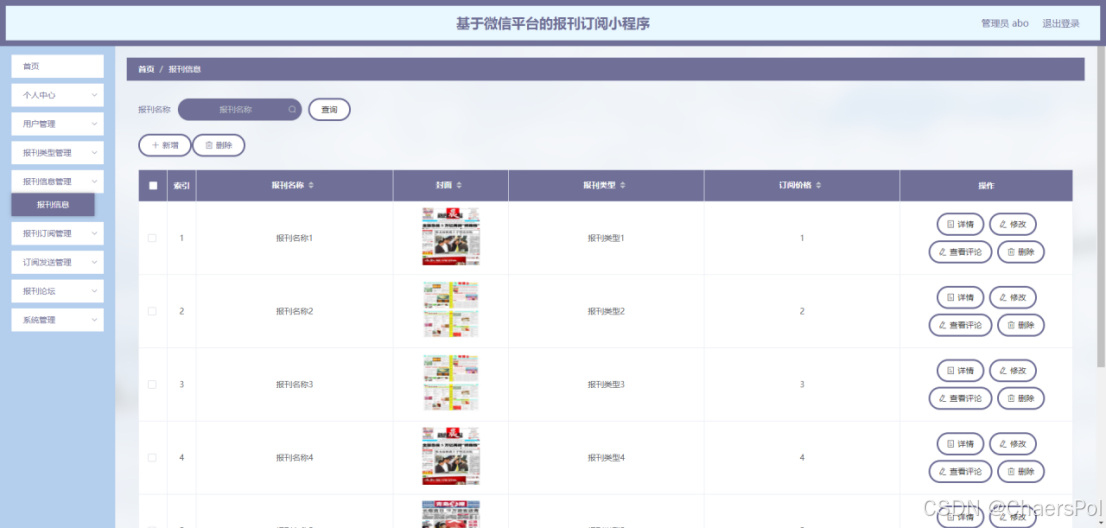Click 修改 for 报刊名称3 row

tap(1013, 371)
